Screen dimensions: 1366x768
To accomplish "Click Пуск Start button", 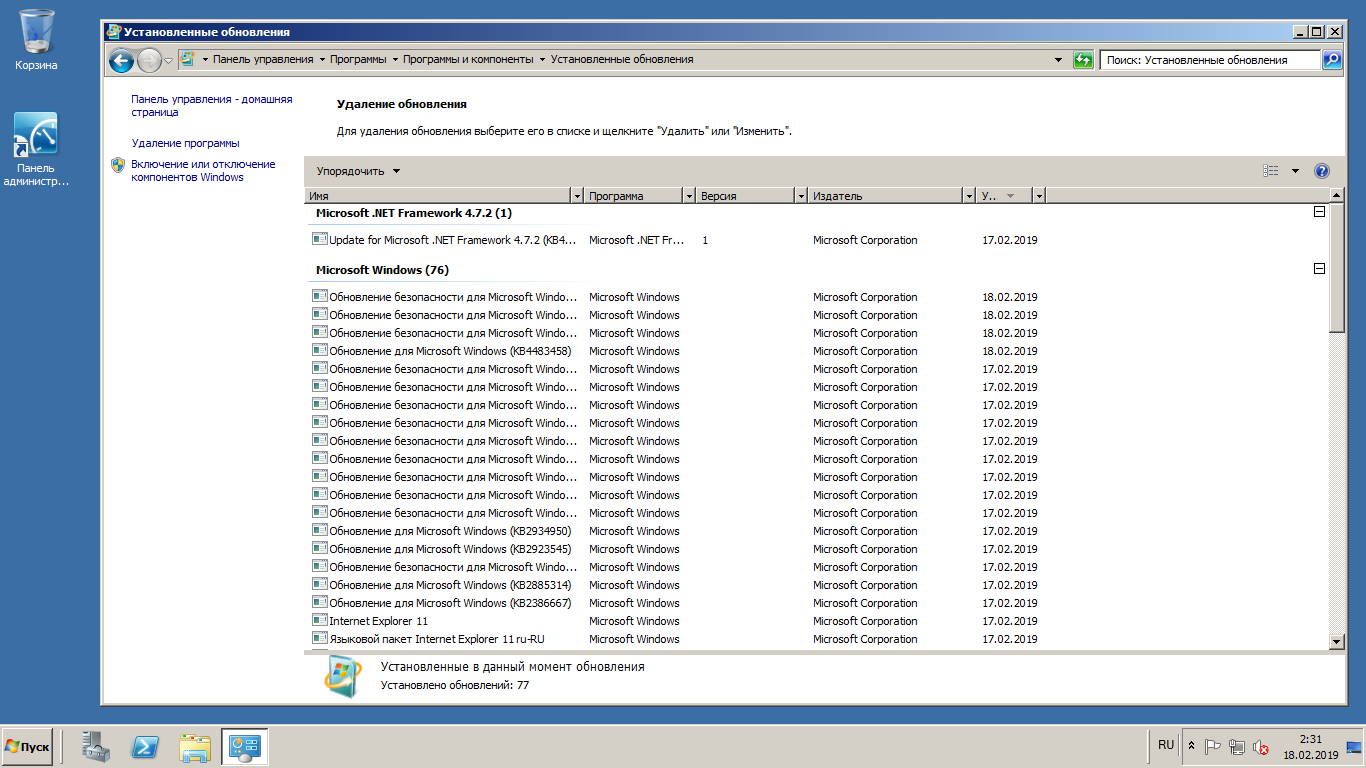I will pos(28,747).
